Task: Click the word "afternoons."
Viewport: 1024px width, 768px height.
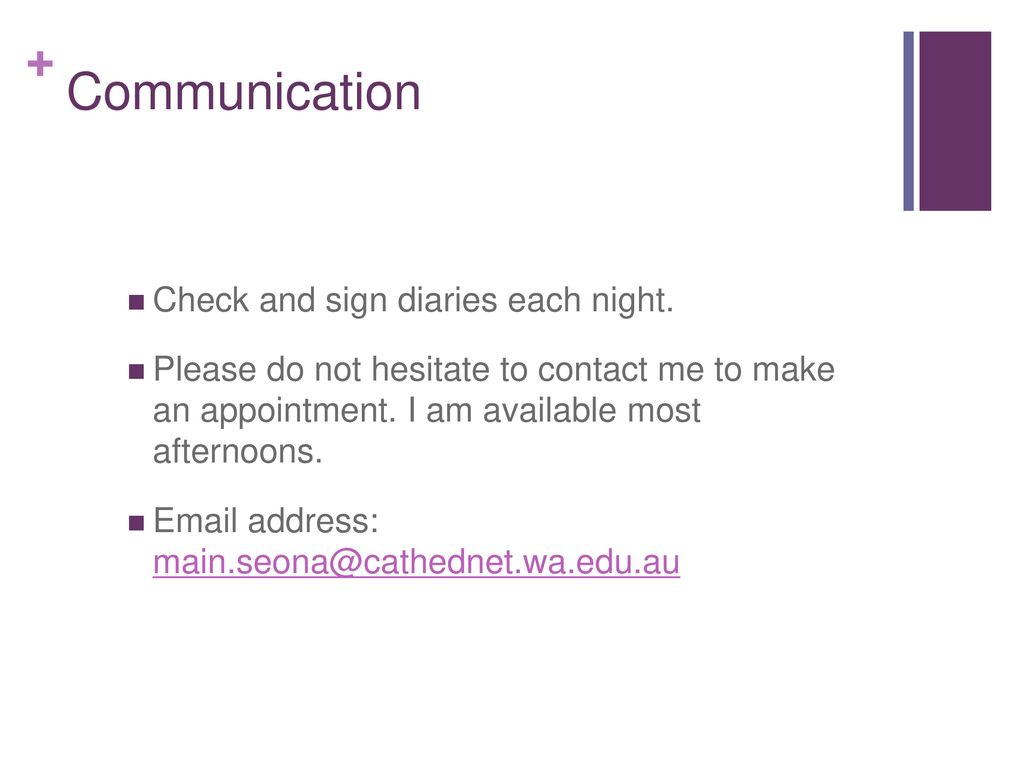Action: coord(238,451)
